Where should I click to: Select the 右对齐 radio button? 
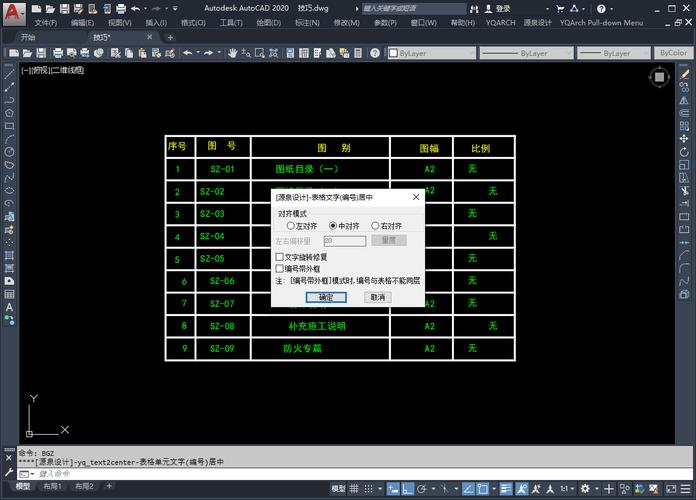click(x=376, y=226)
